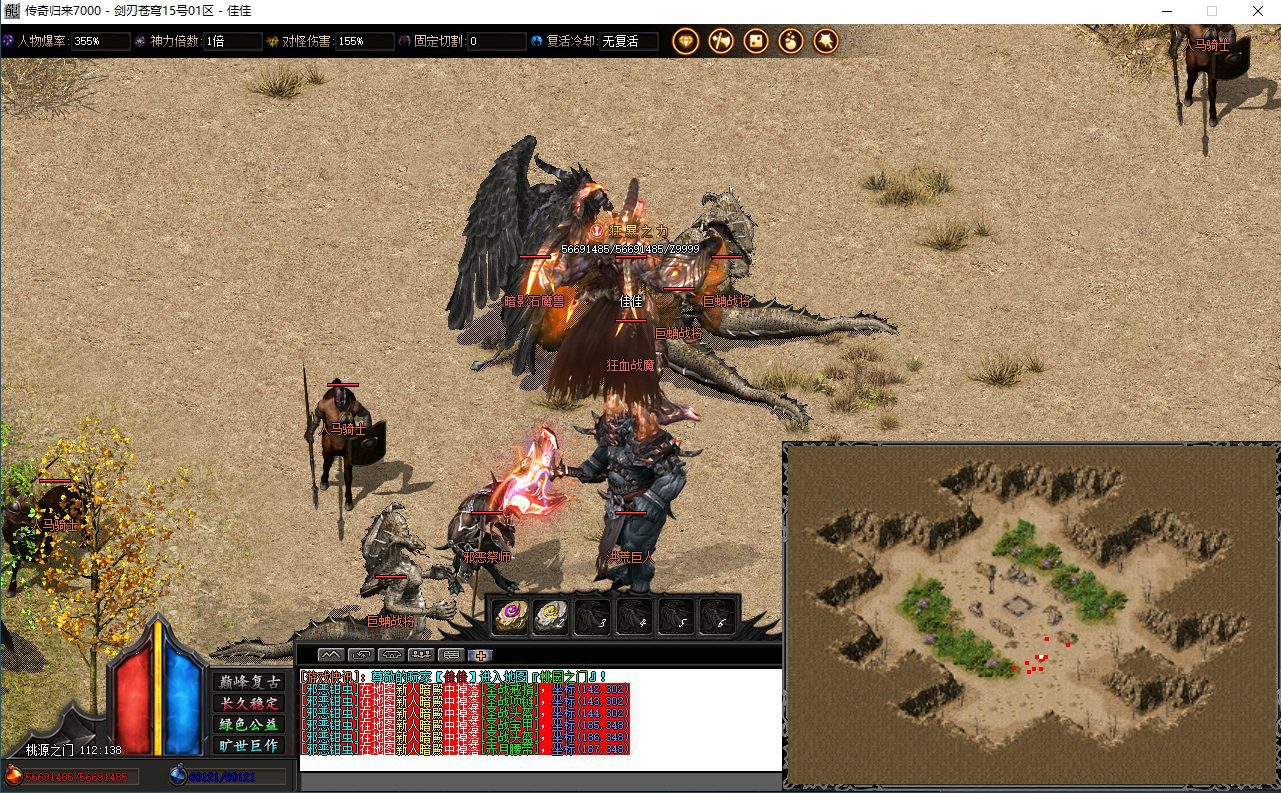Click the 神力倍数 value field showing 1倍
Image resolution: width=1281 pixels, height=793 pixels.
click(x=233, y=41)
